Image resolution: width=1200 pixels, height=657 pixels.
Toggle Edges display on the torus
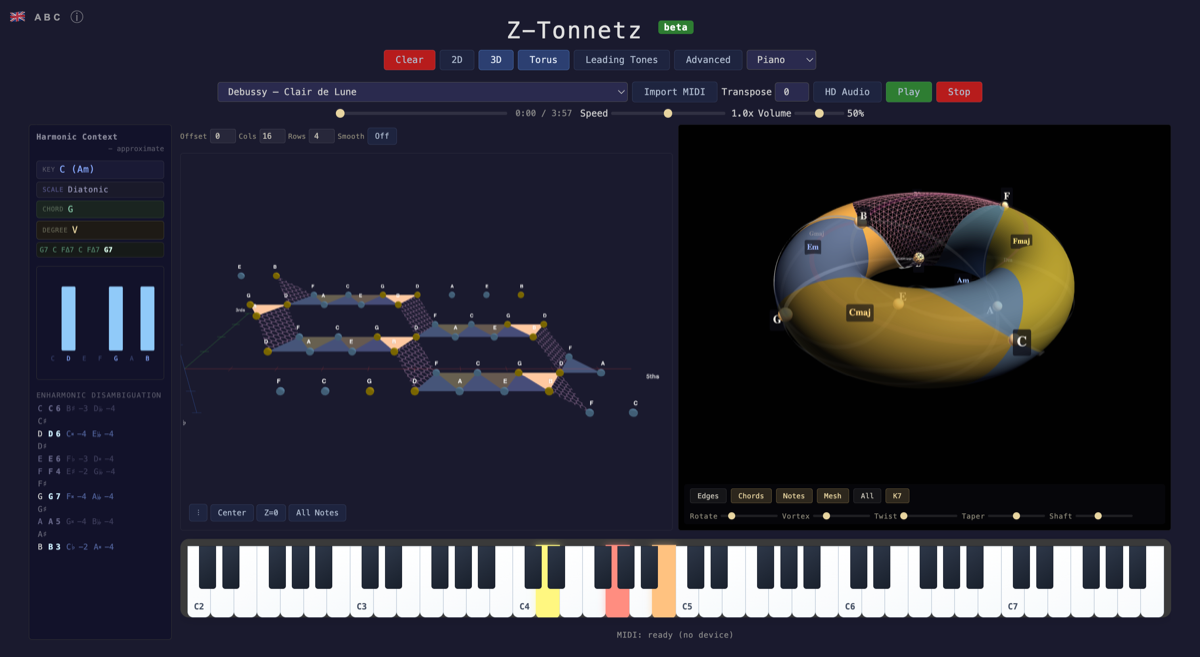point(708,496)
